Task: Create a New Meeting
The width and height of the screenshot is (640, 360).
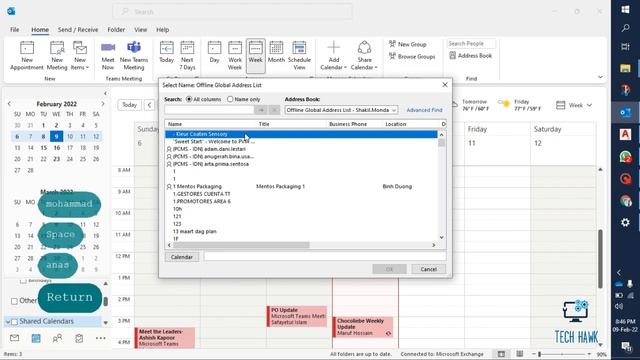Action: click(57, 56)
